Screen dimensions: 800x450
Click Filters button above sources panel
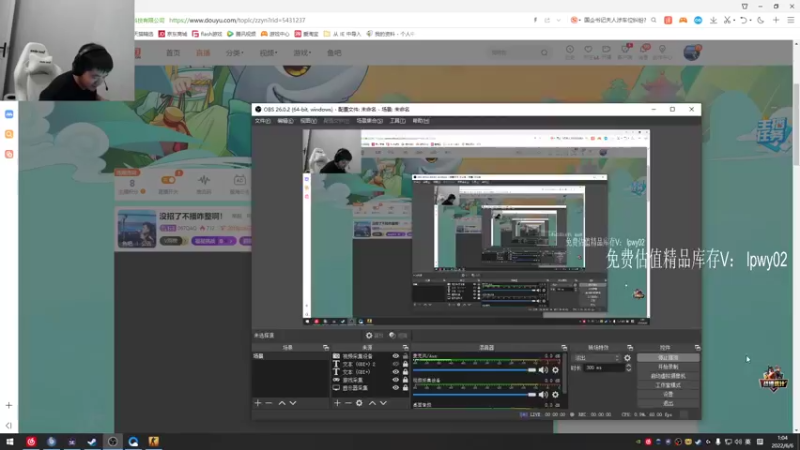point(398,336)
